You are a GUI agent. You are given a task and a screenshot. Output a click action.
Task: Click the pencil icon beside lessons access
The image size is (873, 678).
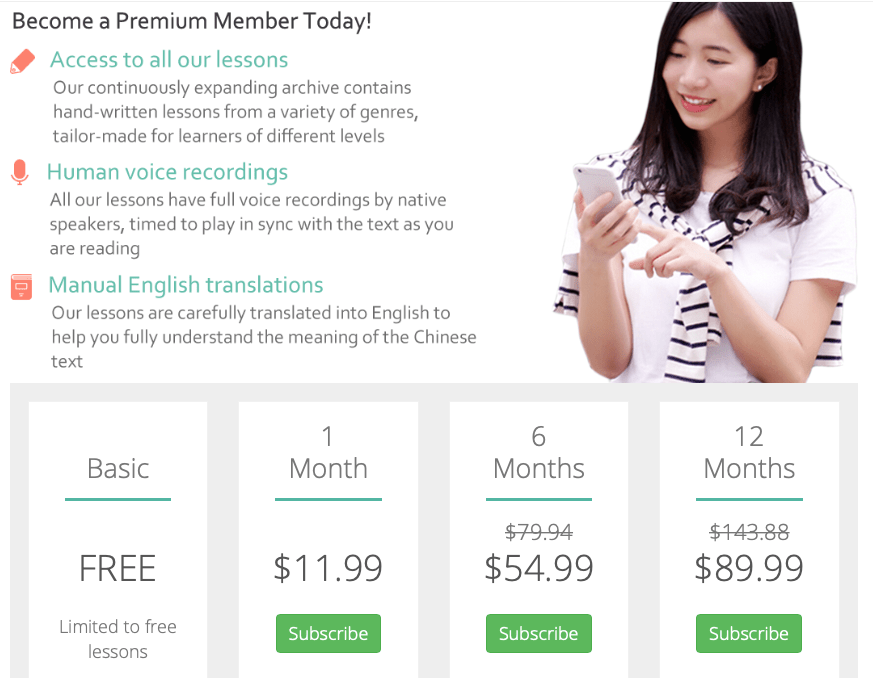22,61
